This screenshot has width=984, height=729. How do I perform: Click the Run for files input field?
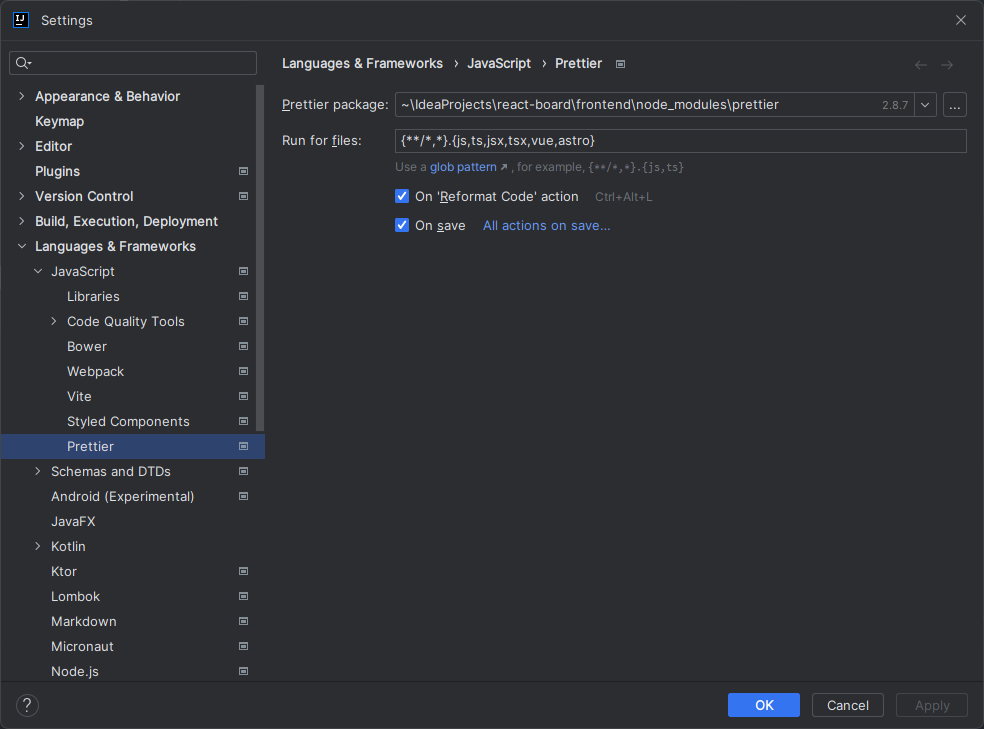[x=680, y=141]
